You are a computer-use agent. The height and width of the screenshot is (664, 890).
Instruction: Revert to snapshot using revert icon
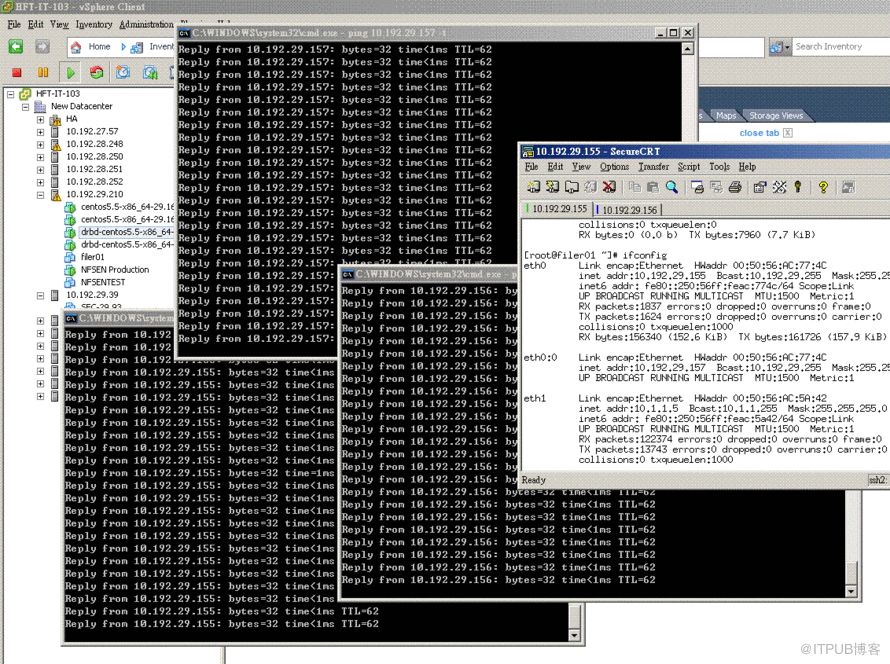(150, 72)
